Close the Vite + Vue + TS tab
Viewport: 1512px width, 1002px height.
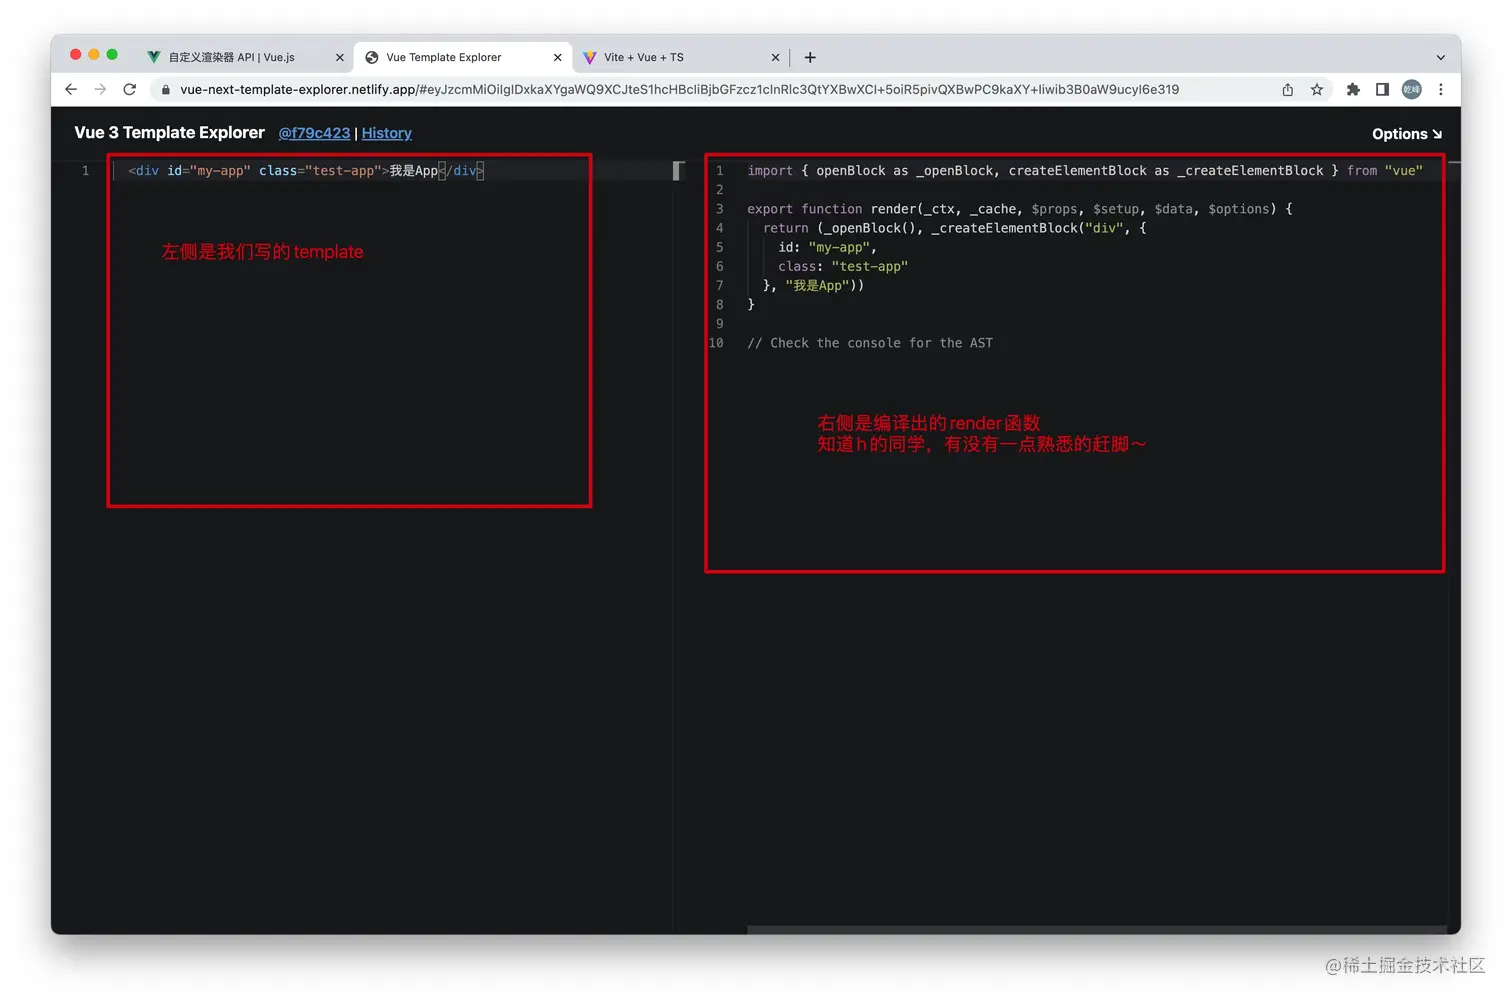coord(775,57)
